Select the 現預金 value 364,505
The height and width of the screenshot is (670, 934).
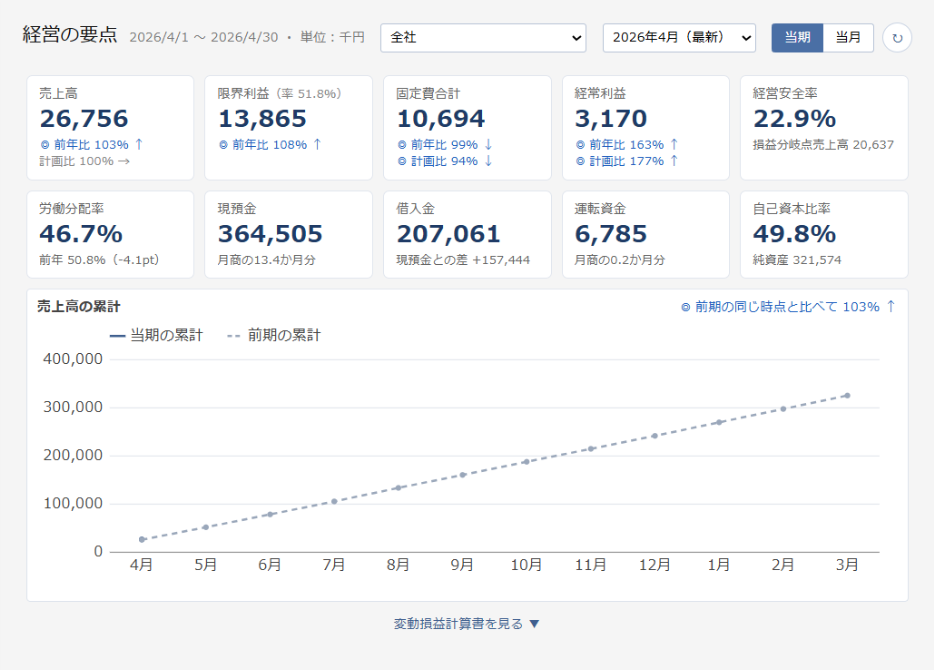coord(270,234)
